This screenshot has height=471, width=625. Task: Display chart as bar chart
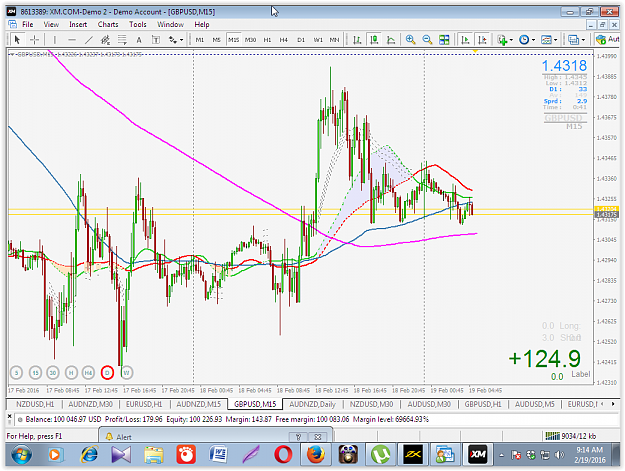coord(357,40)
